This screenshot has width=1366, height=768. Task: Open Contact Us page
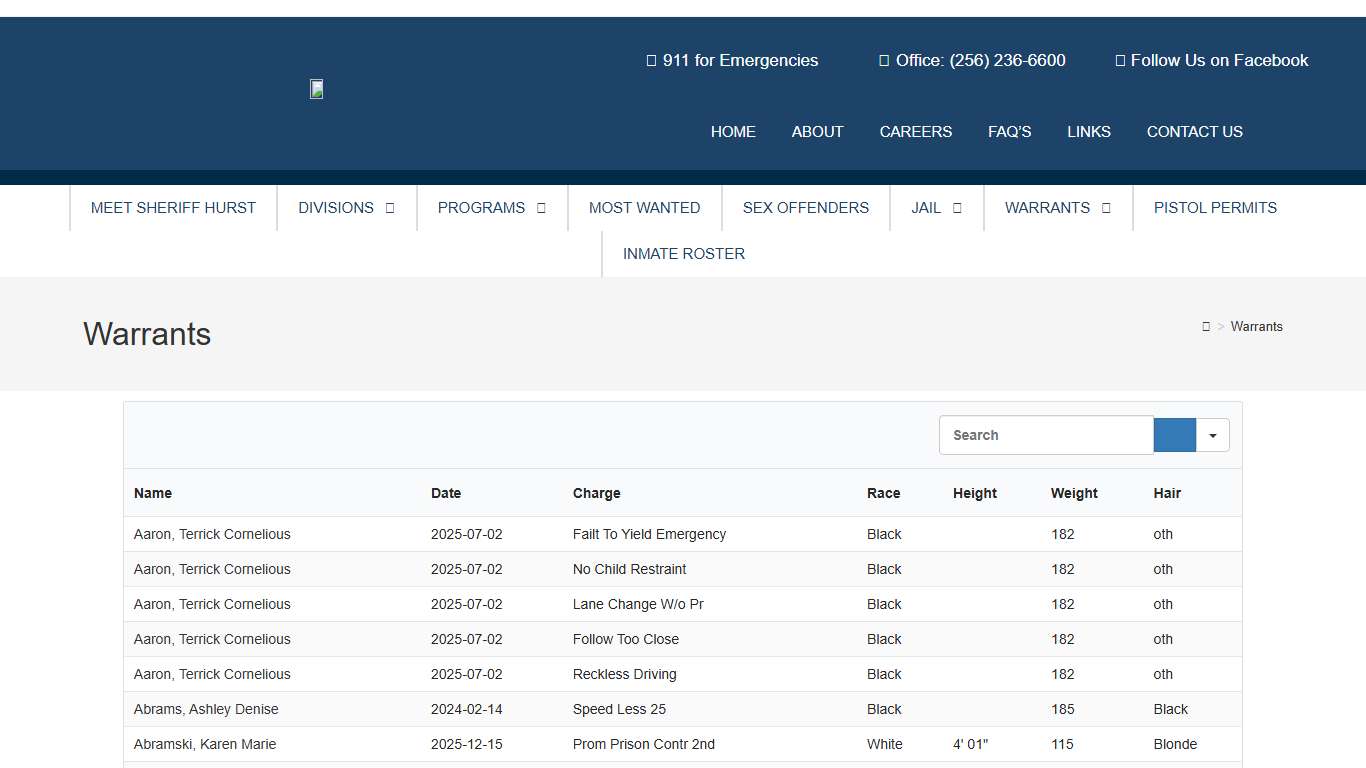pos(1194,132)
